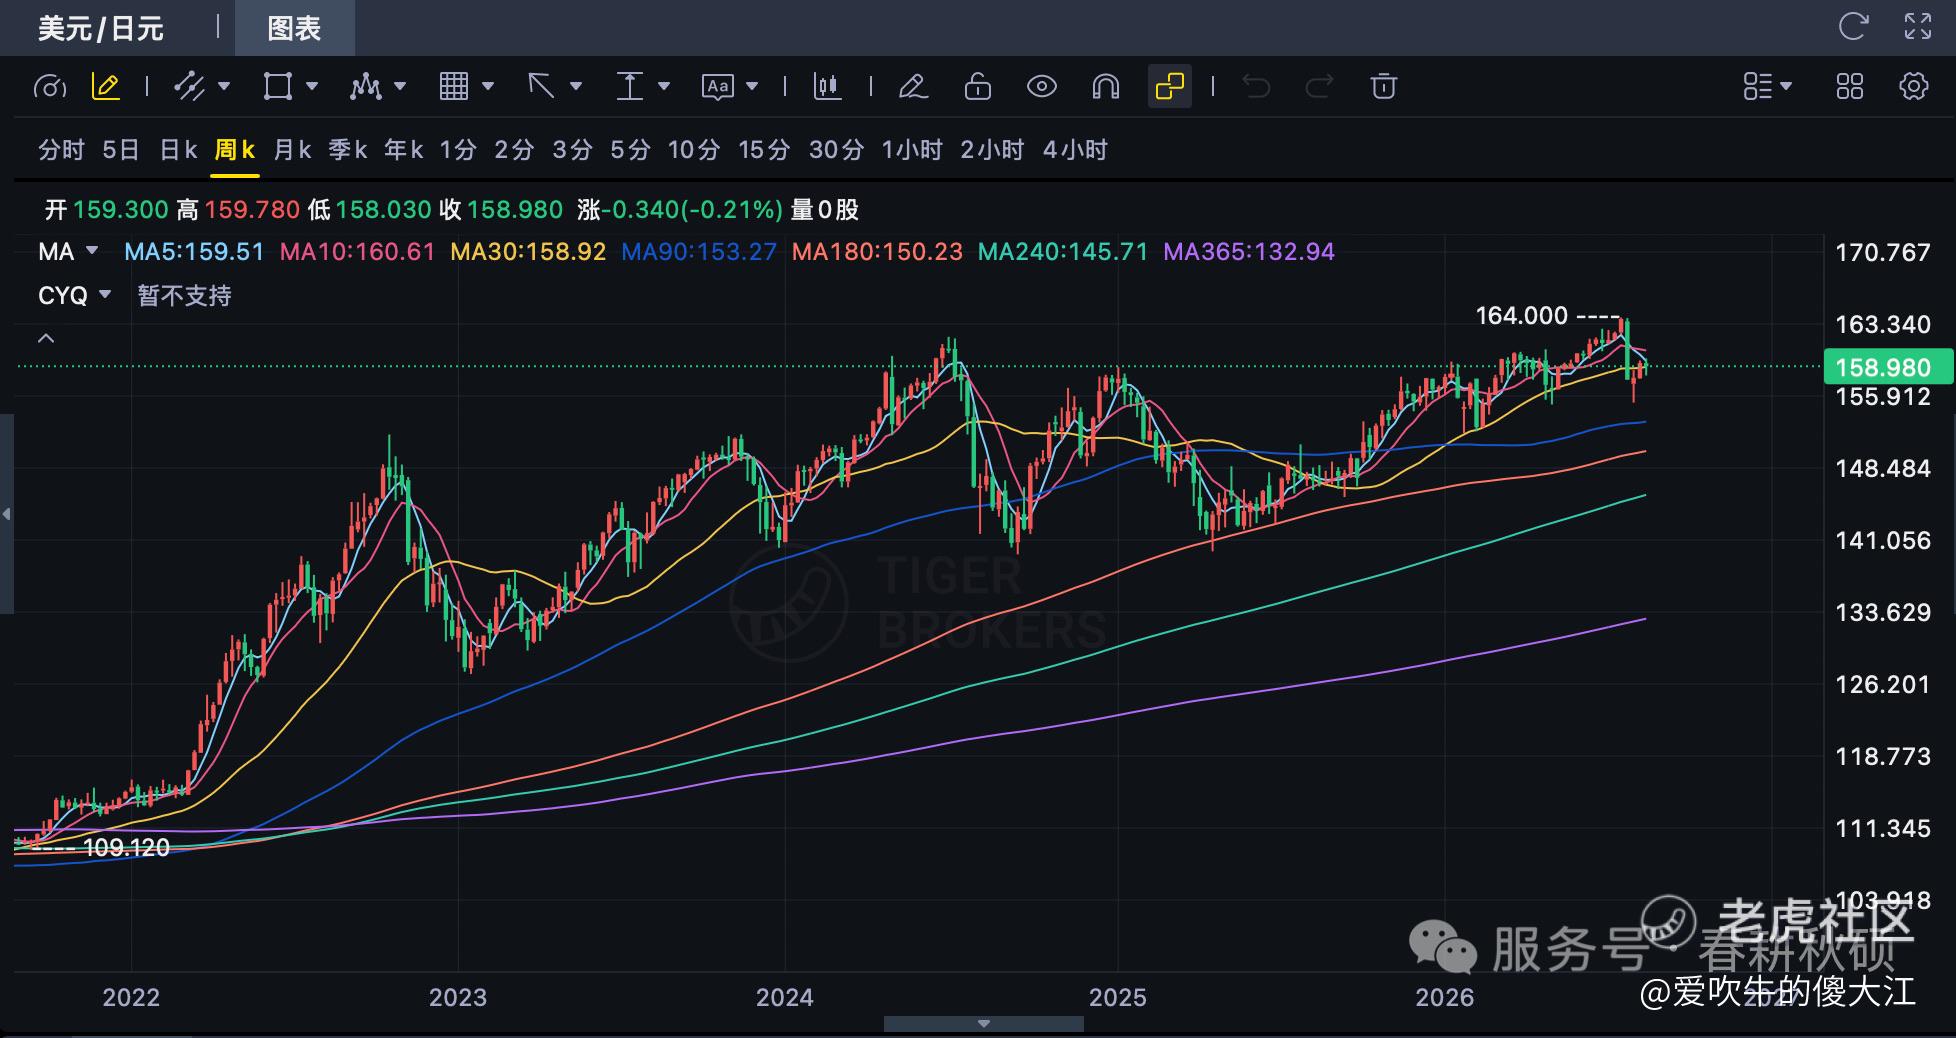Click the 美元/日元 title tab
1956x1038 pixels.
pos(101,28)
